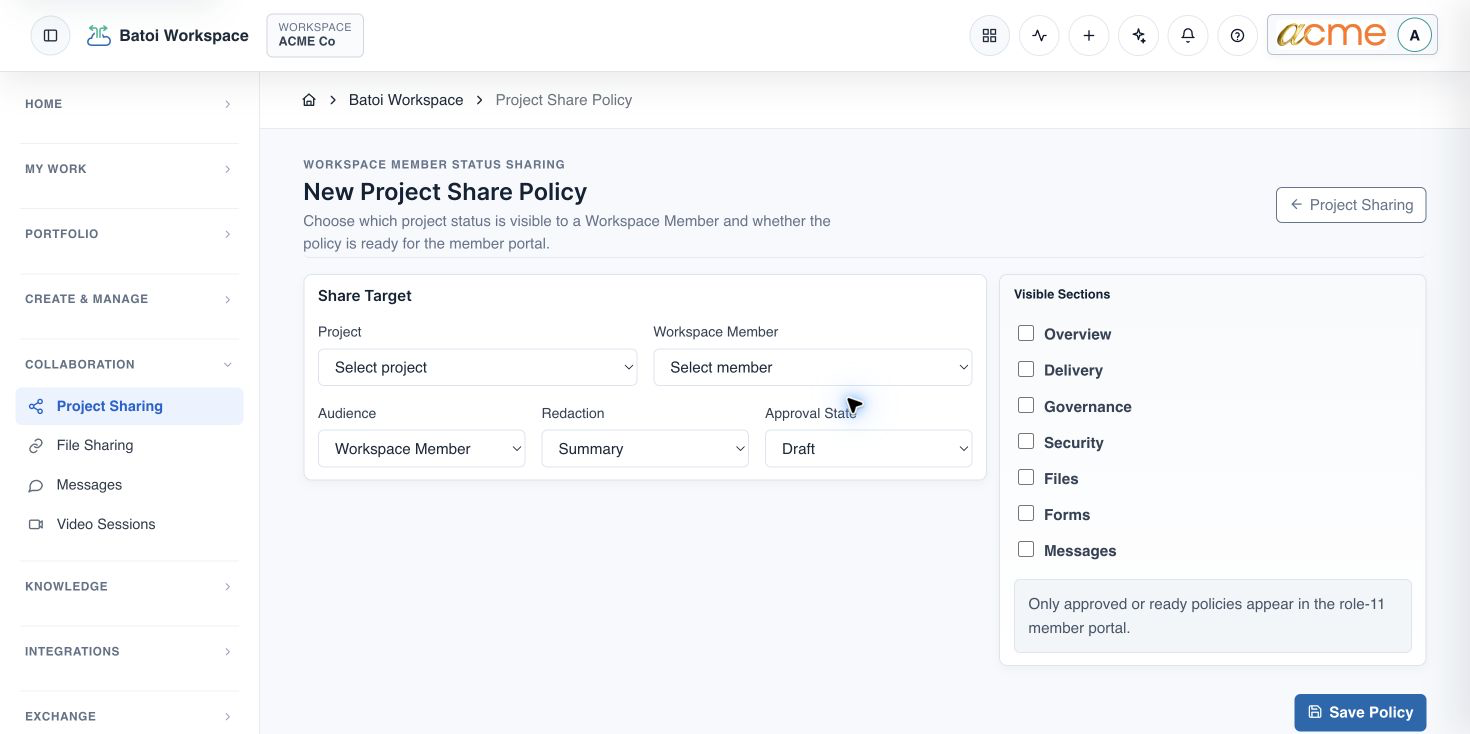This screenshot has width=1470, height=734.
Task: Click the Share Target heading
Action: coord(365,296)
